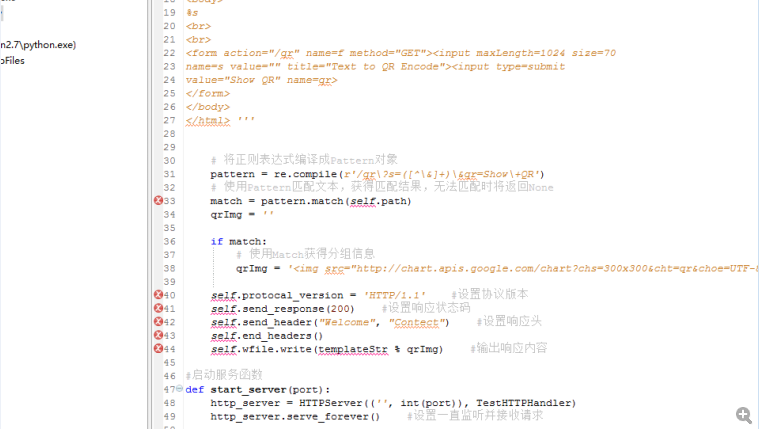Select the tree item ending in Files
This screenshot has width=759, height=429.
pos(13,60)
